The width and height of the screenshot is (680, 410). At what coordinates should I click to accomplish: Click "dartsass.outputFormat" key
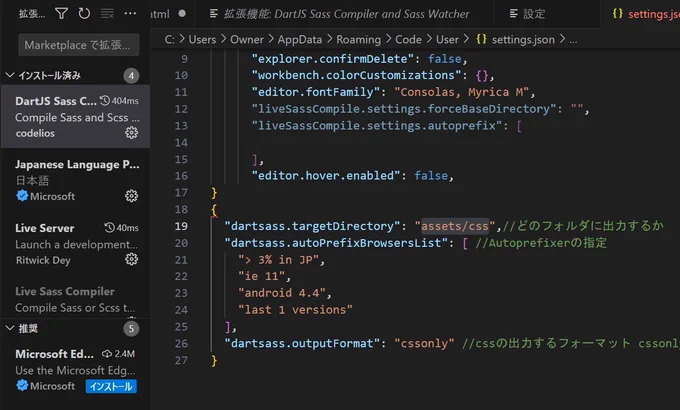coord(302,343)
